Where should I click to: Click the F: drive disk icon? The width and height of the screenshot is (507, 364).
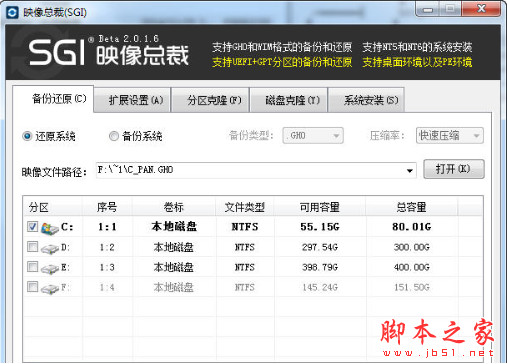coord(50,288)
